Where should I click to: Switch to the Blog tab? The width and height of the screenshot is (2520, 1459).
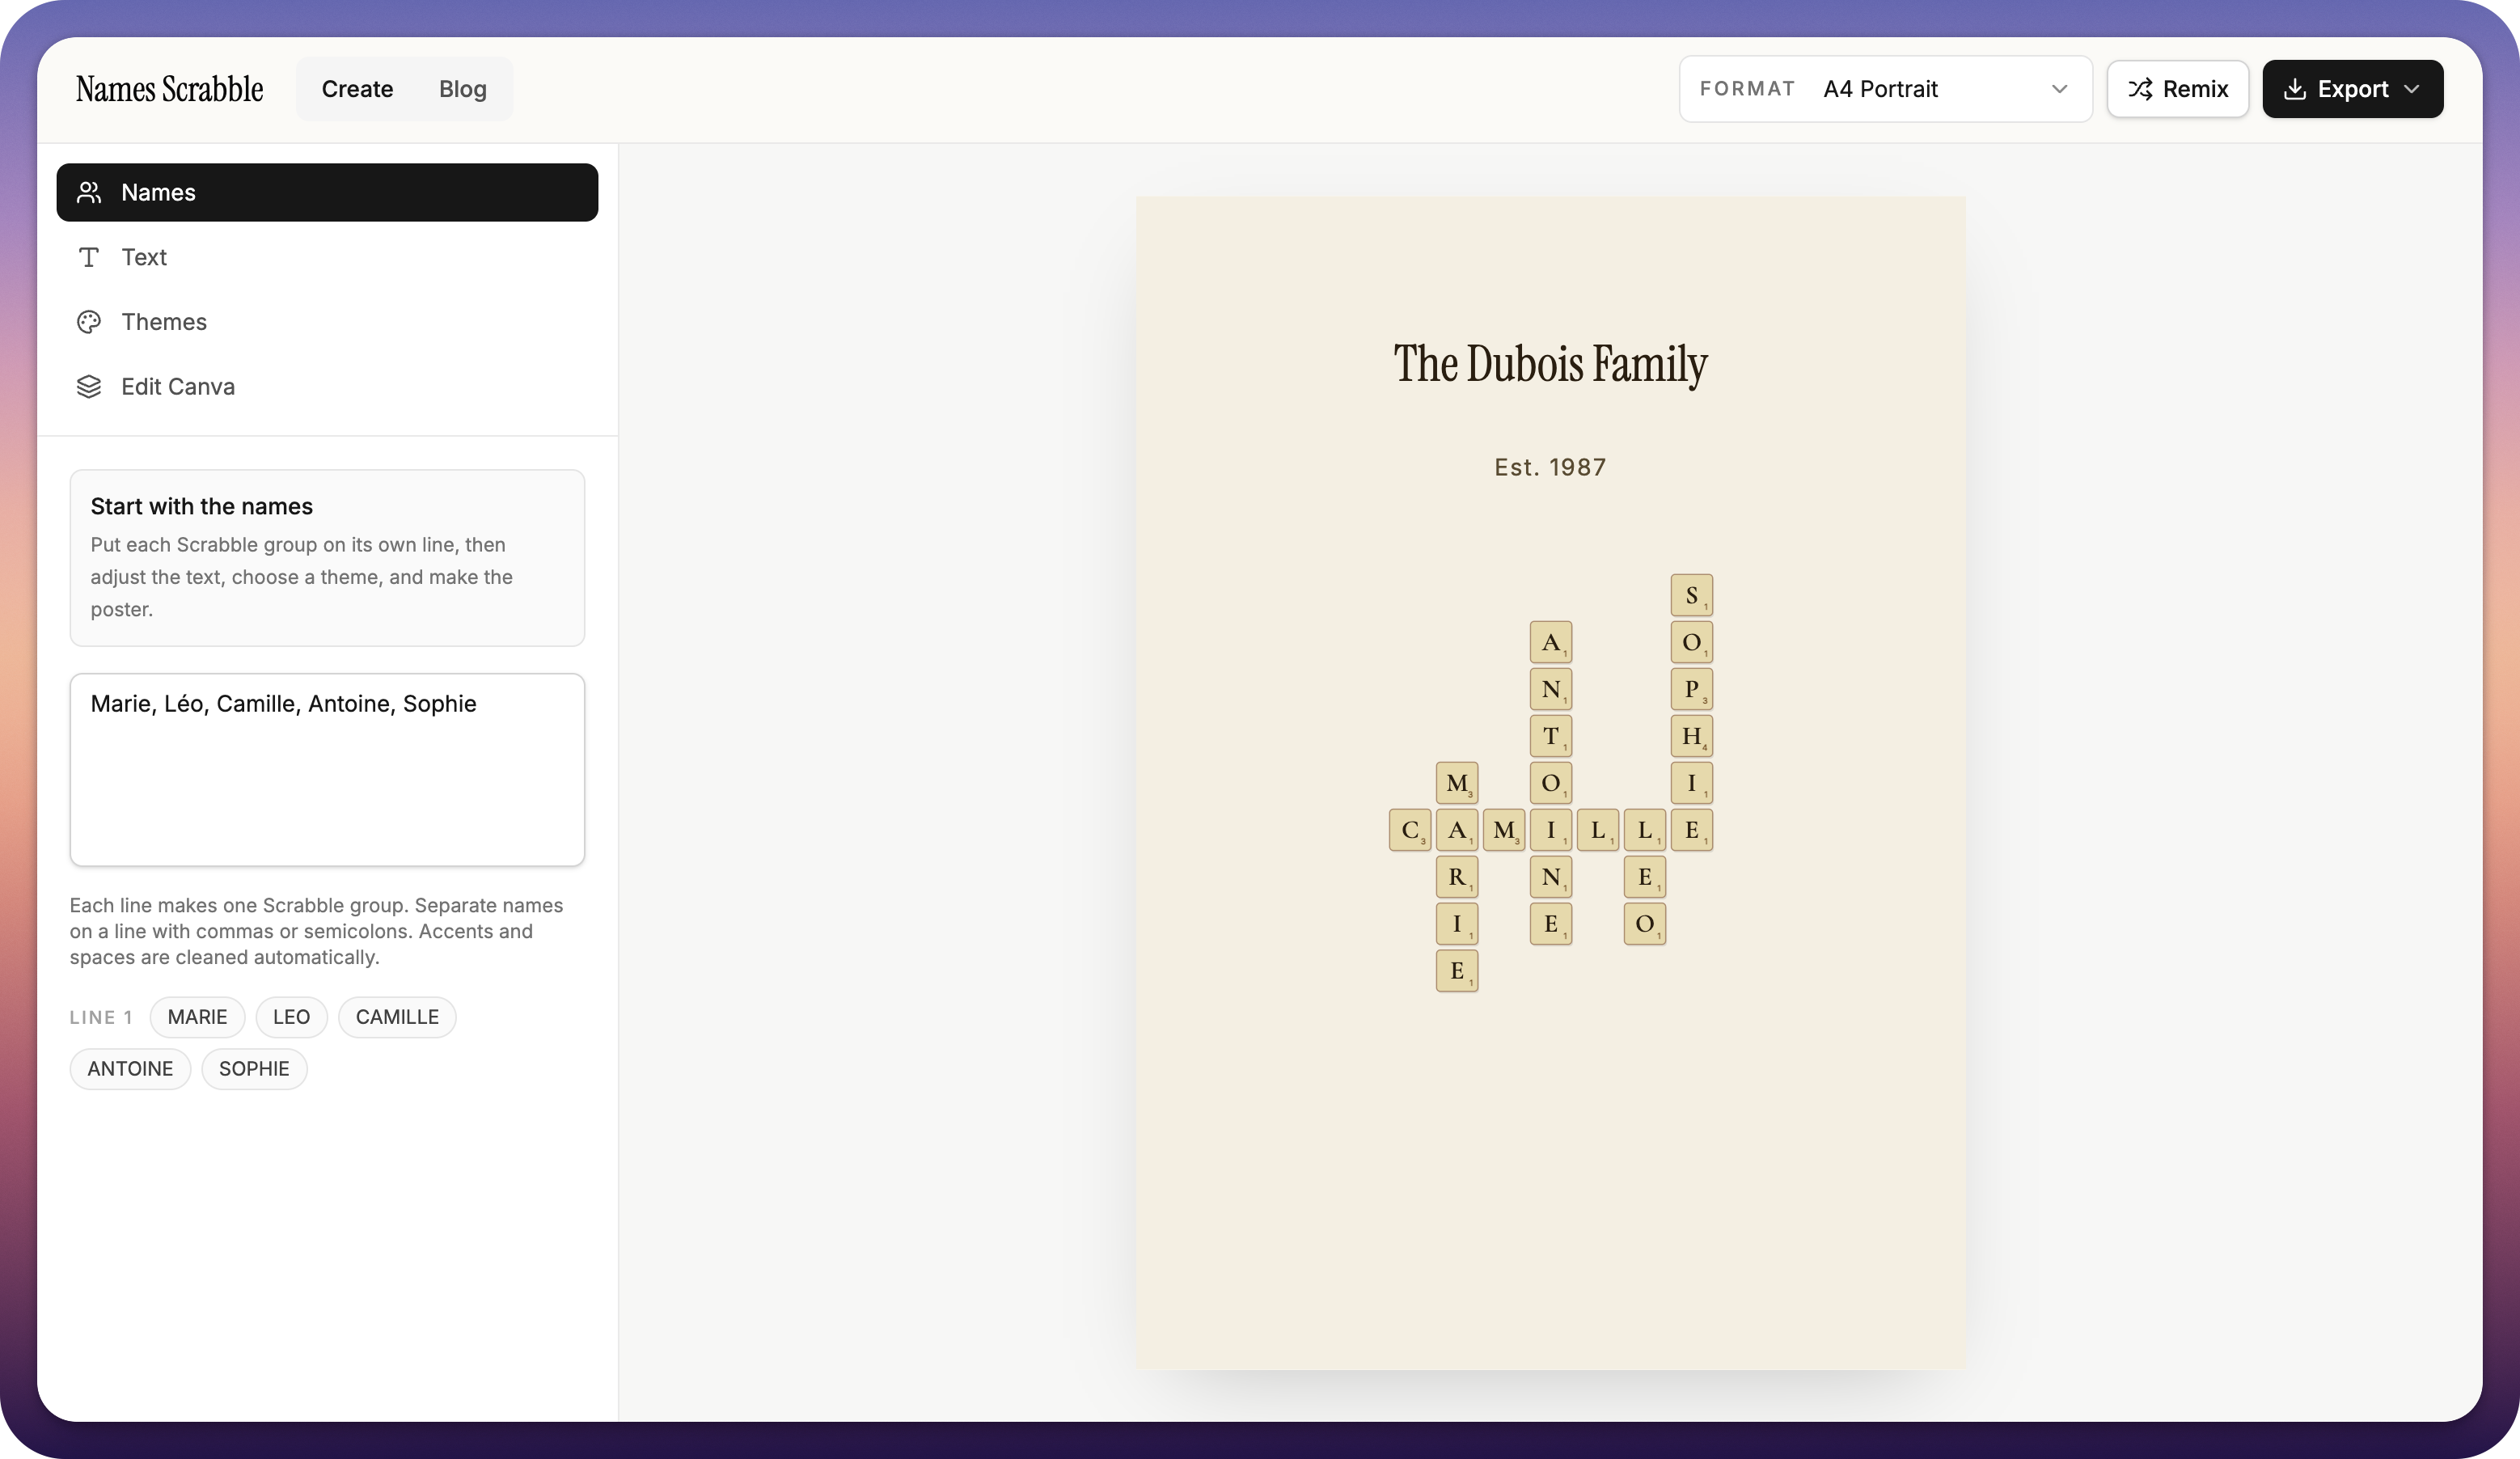tap(463, 89)
